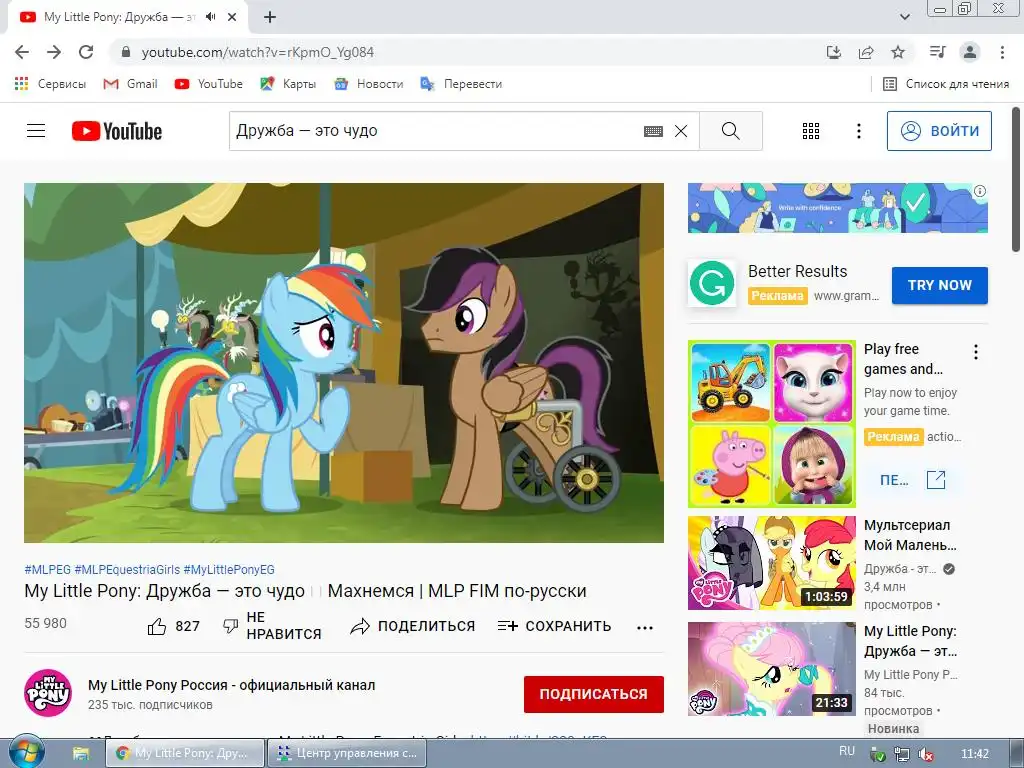Click ПОДЕЛИТЬСЯ to share the video
The width and height of the screenshot is (1024, 768).
tap(413, 626)
